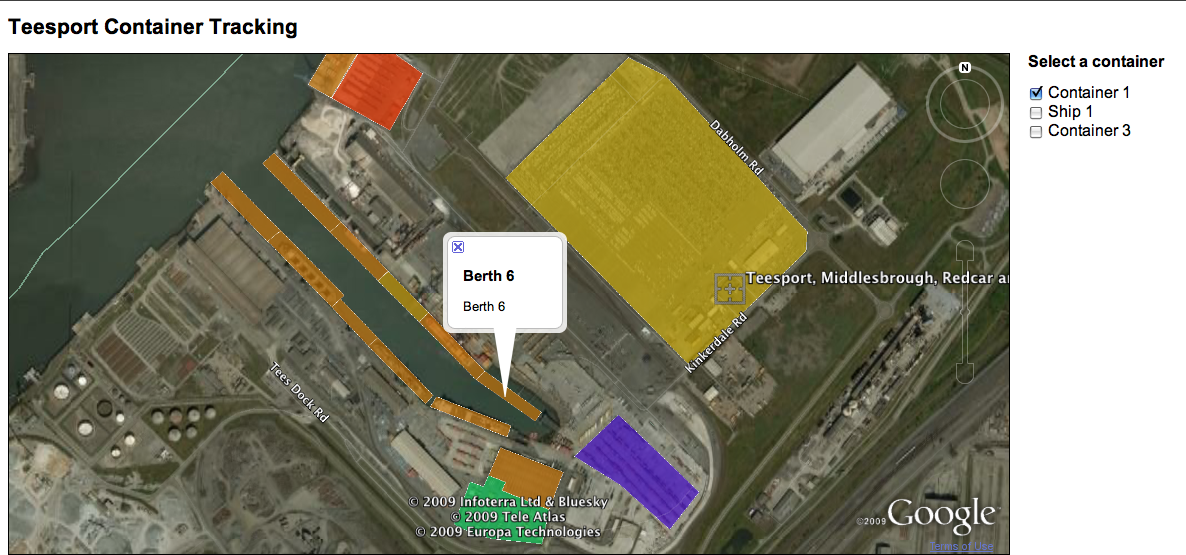Click the Teesport placemark target icon
Image resolution: width=1186 pixels, height=555 pixels.
tap(730, 289)
